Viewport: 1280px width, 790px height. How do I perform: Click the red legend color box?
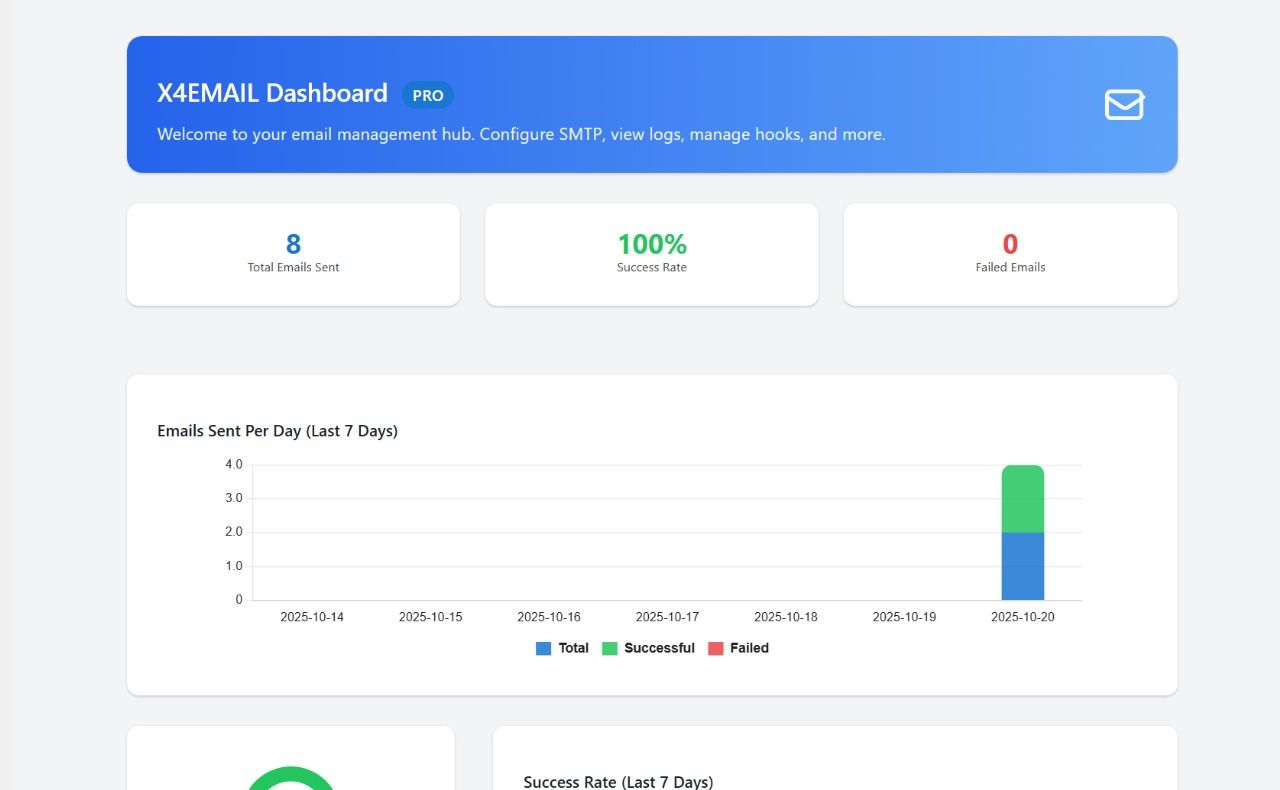coord(716,648)
